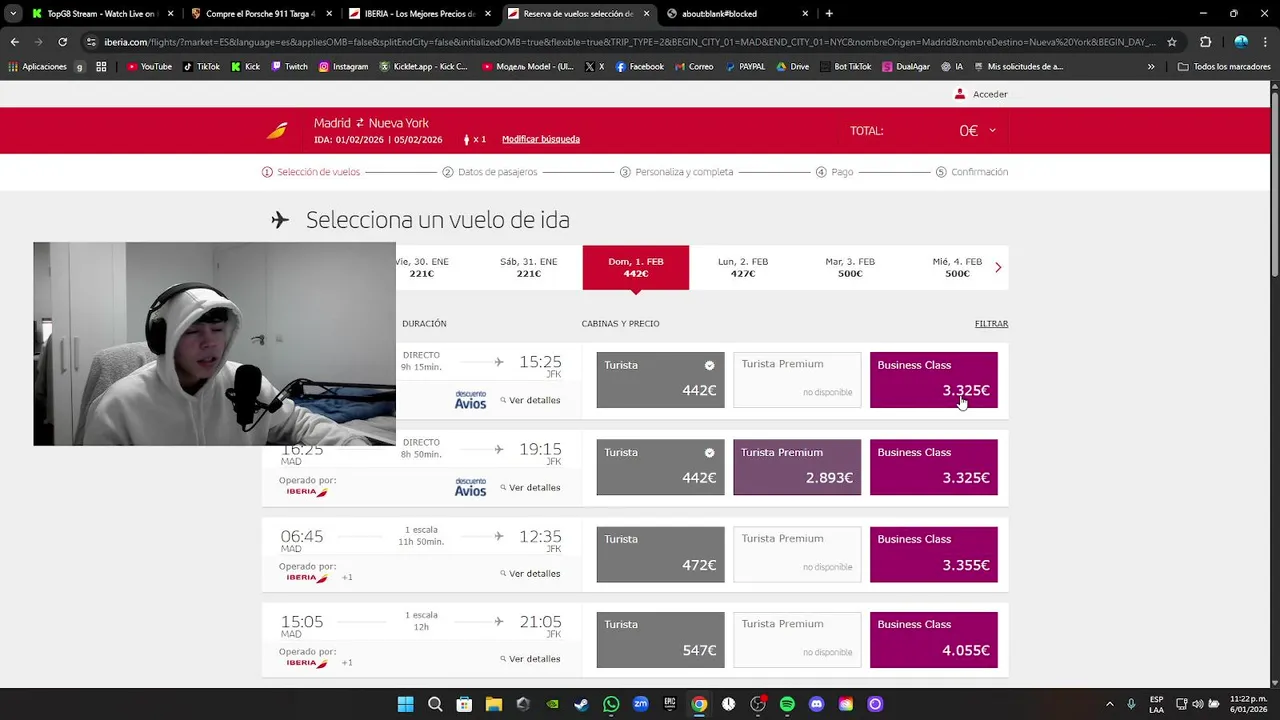Expand Ver detalles for the 15:25 arrival flight

point(530,400)
